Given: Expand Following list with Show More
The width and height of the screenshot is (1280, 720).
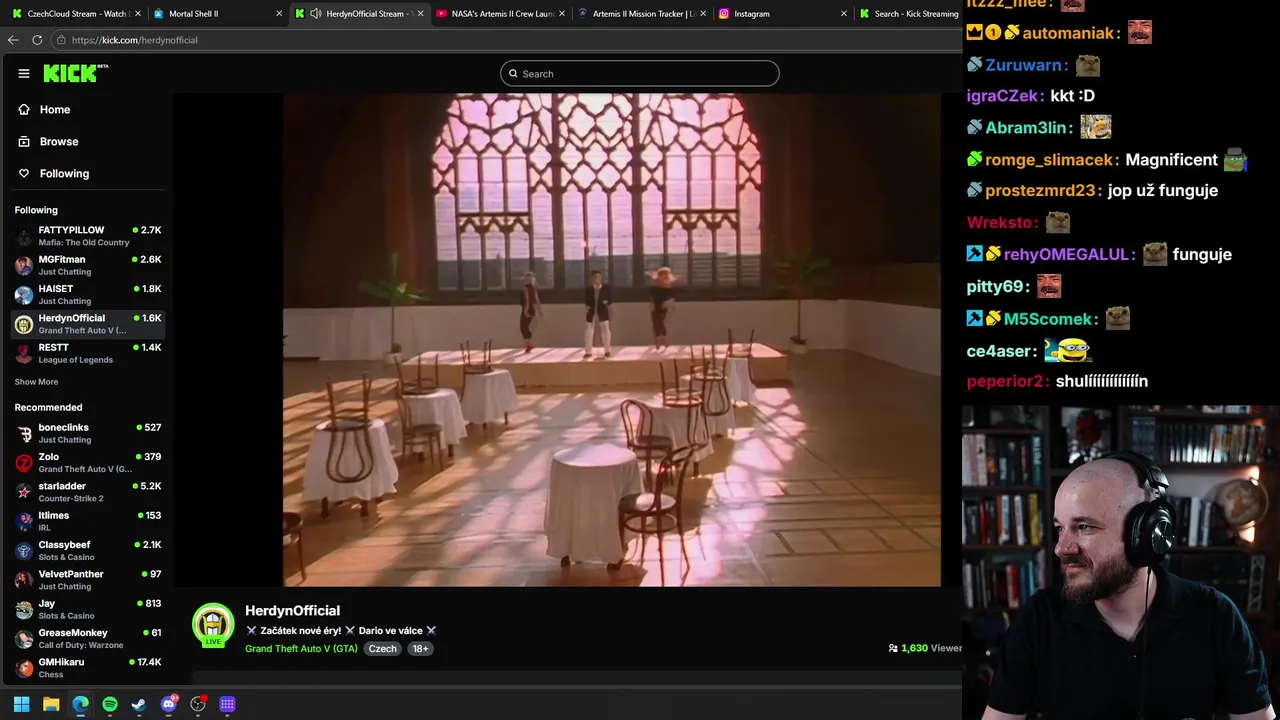Looking at the screenshot, I should 36,382.
